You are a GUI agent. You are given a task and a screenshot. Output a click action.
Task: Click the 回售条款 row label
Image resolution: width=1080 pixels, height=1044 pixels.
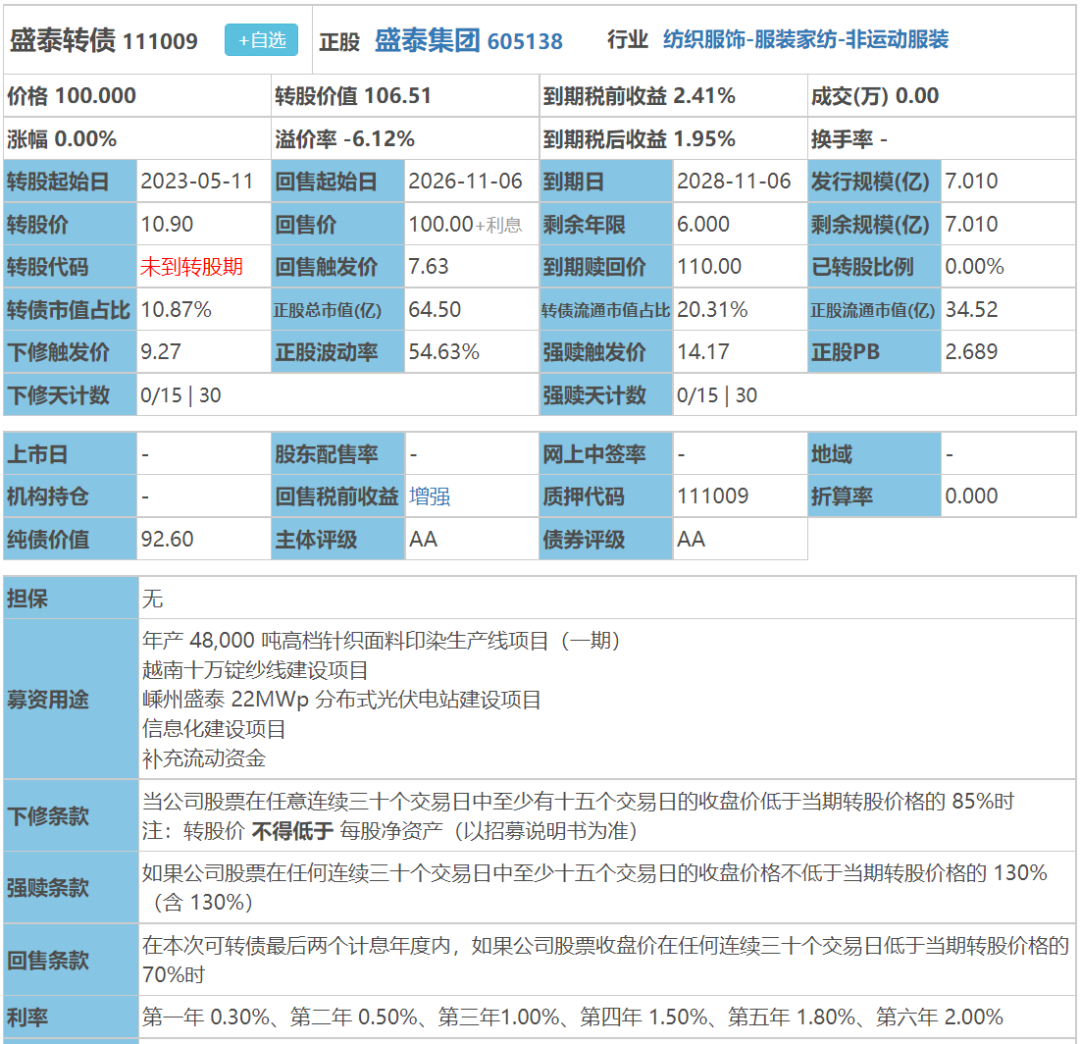48,960
